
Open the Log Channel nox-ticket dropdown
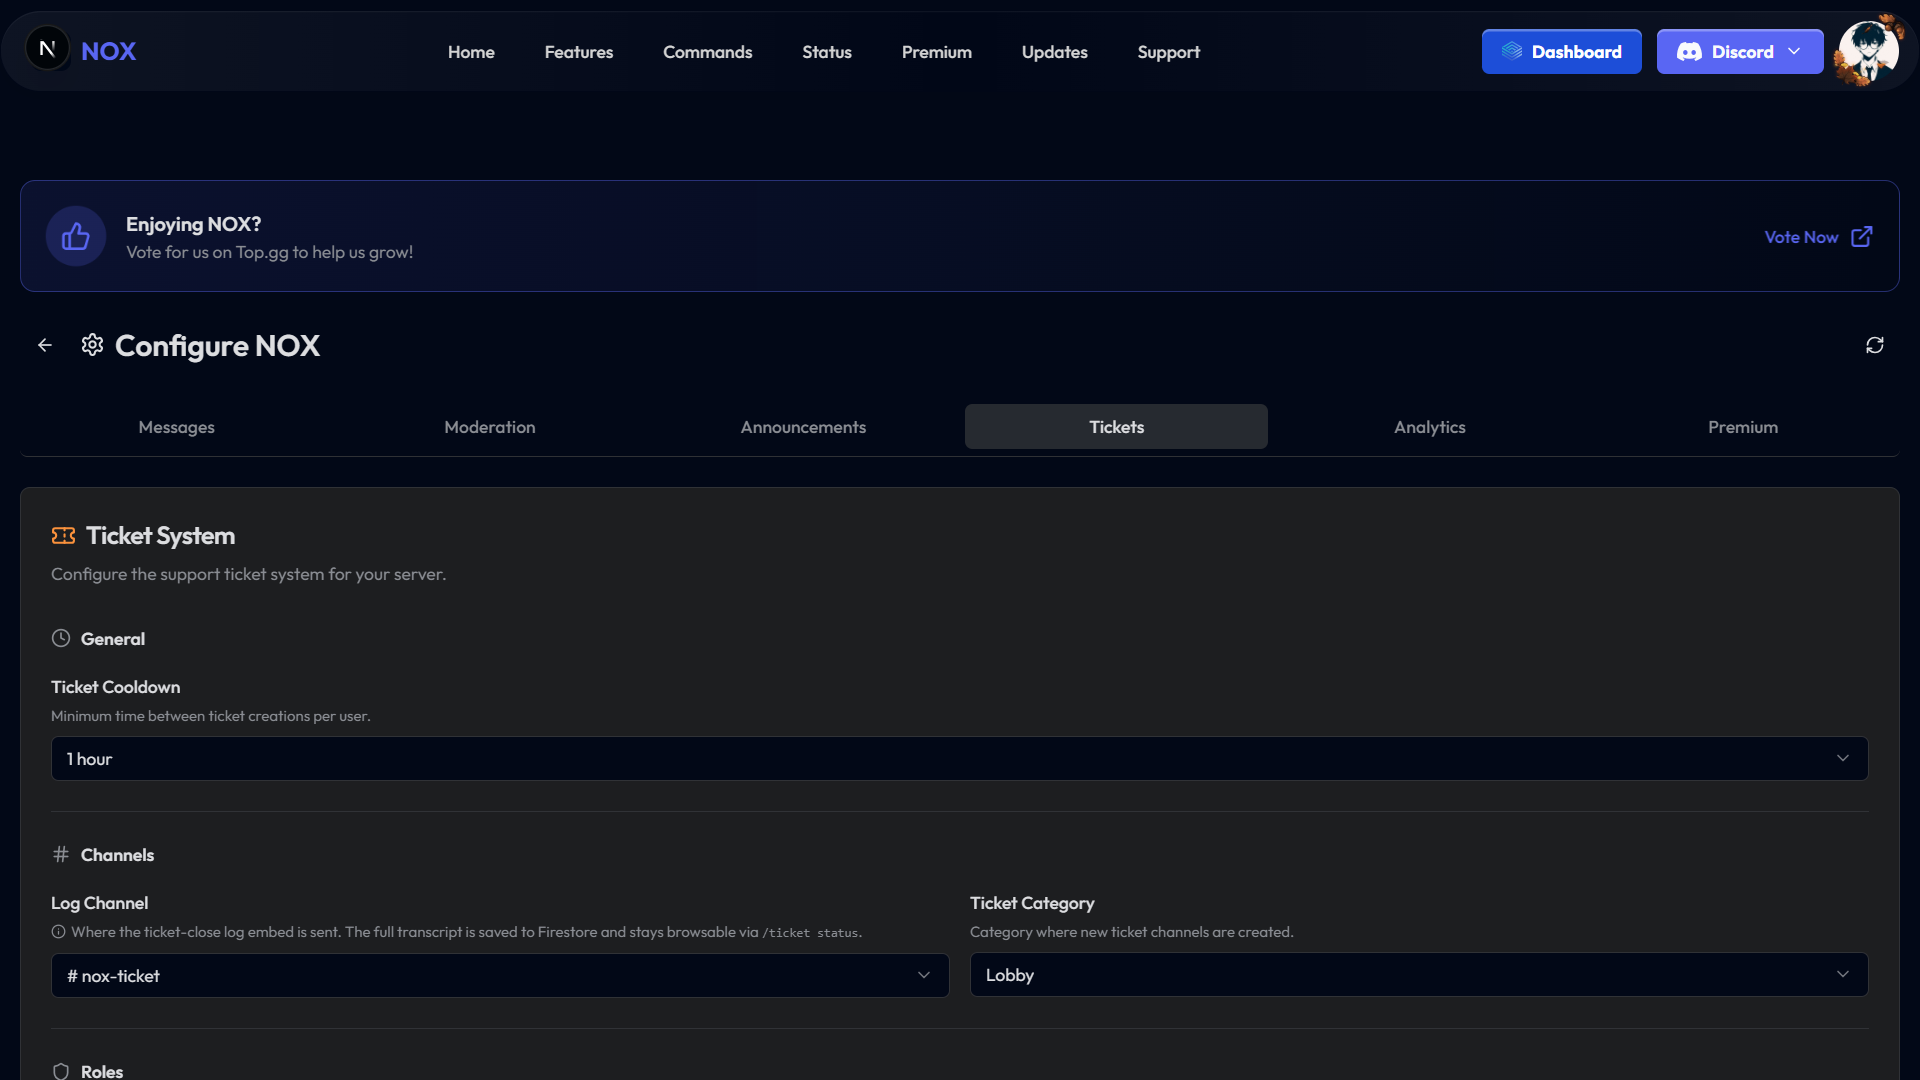pos(500,975)
